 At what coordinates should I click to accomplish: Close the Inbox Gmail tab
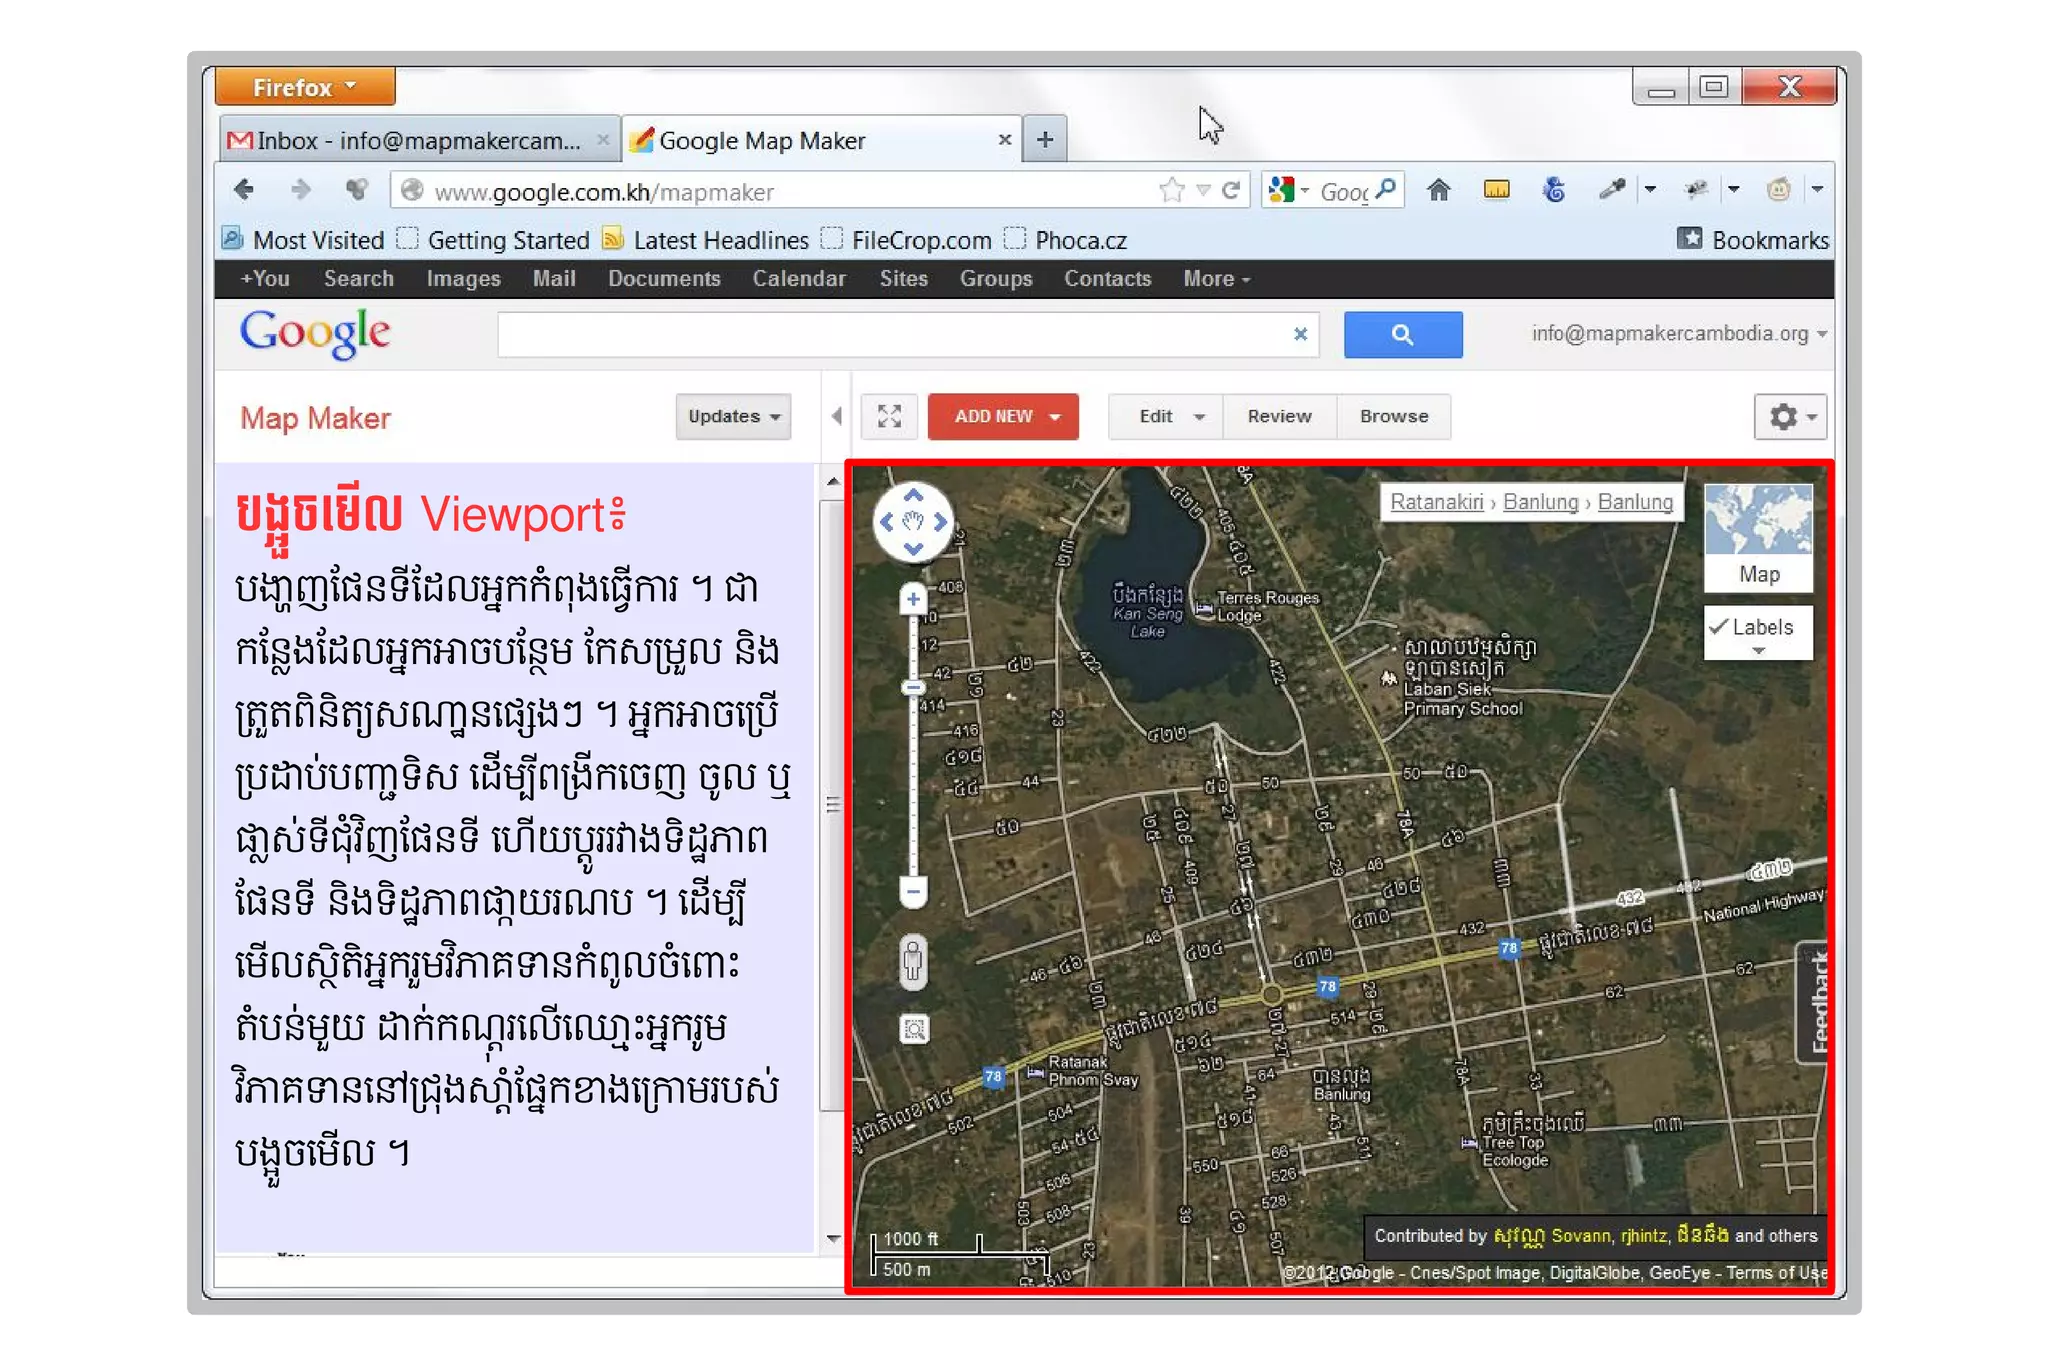[603, 140]
